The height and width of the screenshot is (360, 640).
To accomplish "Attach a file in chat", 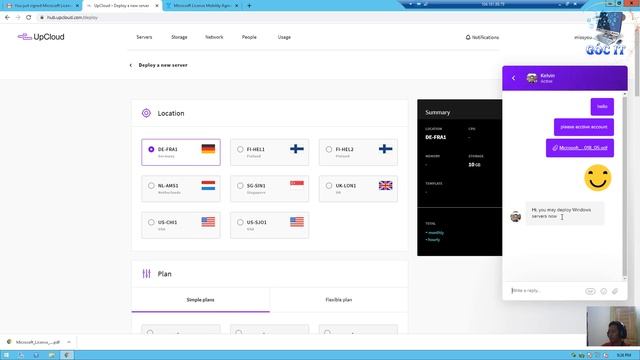I will tap(615, 291).
